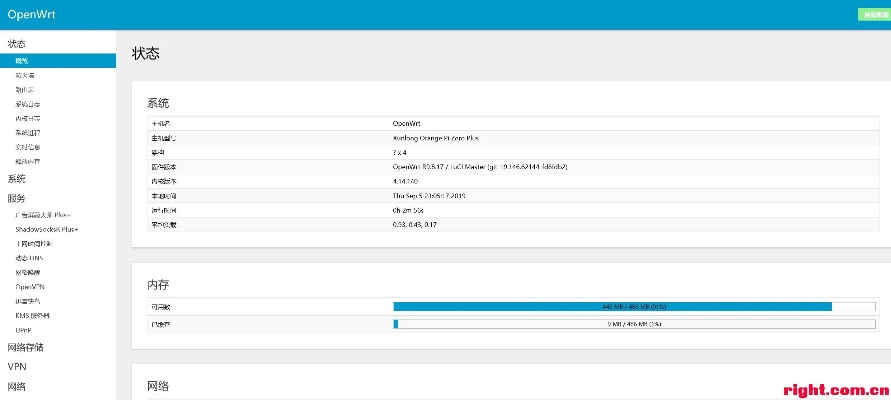Expand the VPN menu in sidebar
The height and width of the screenshot is (400, 891).
tap(17, 367)
